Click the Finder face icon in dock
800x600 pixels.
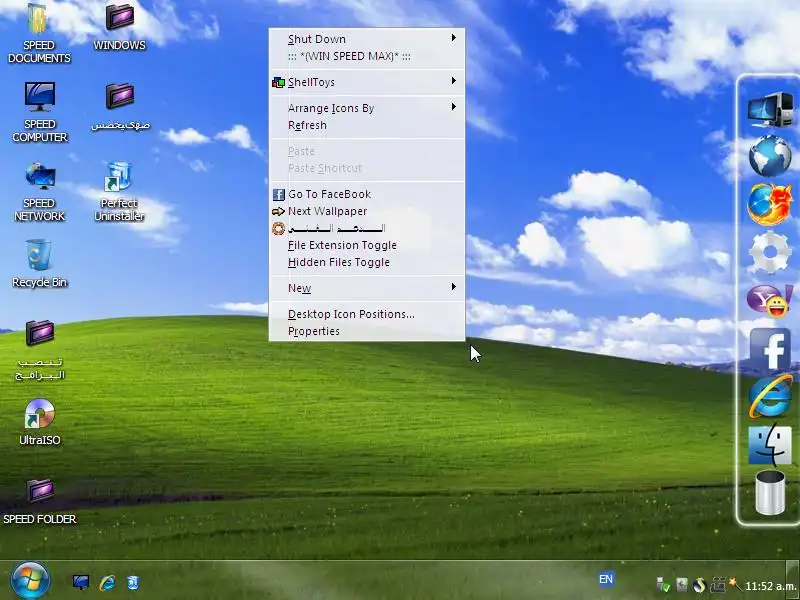[x=770, y=444]
